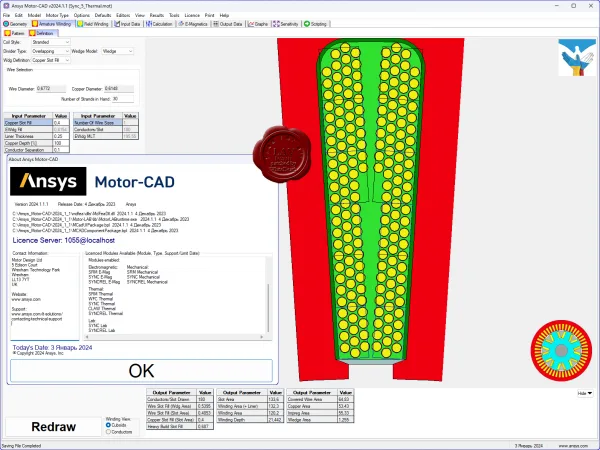Click the Copper Depth value cell
The width and height of the screenshot is (600, 450).
(x=60, y=143)
